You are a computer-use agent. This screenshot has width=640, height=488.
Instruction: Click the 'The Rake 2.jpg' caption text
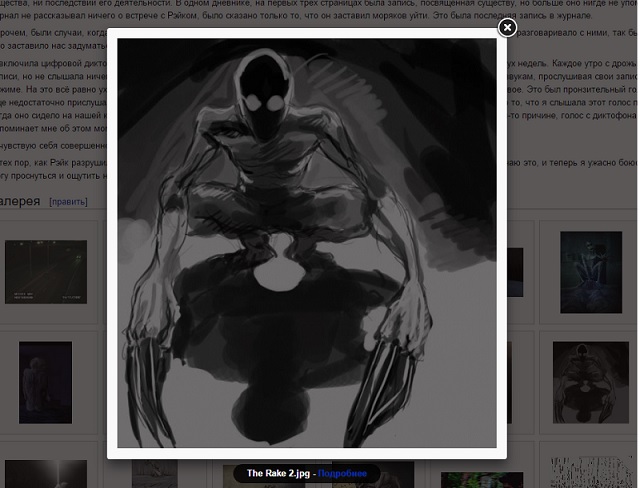point(276,473)
